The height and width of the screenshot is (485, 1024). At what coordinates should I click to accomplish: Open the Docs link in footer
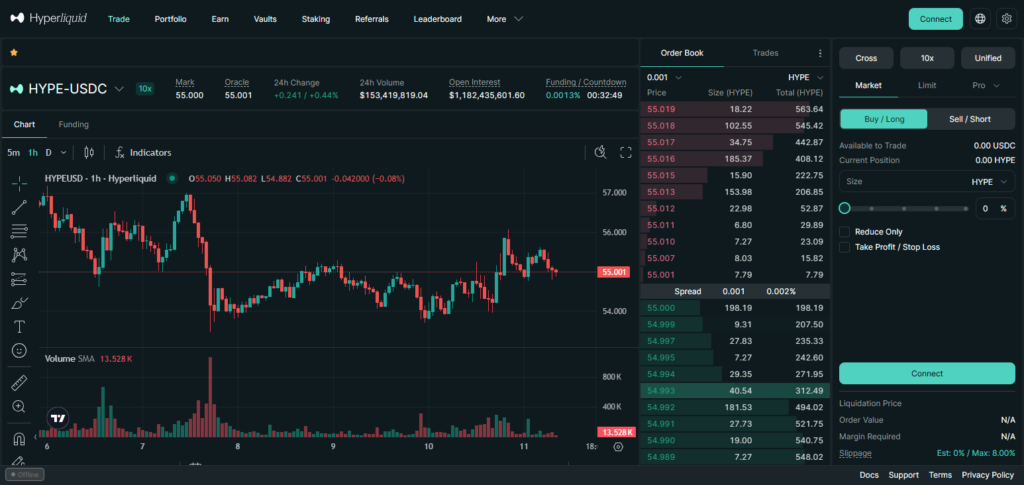[x=869, y=475]
